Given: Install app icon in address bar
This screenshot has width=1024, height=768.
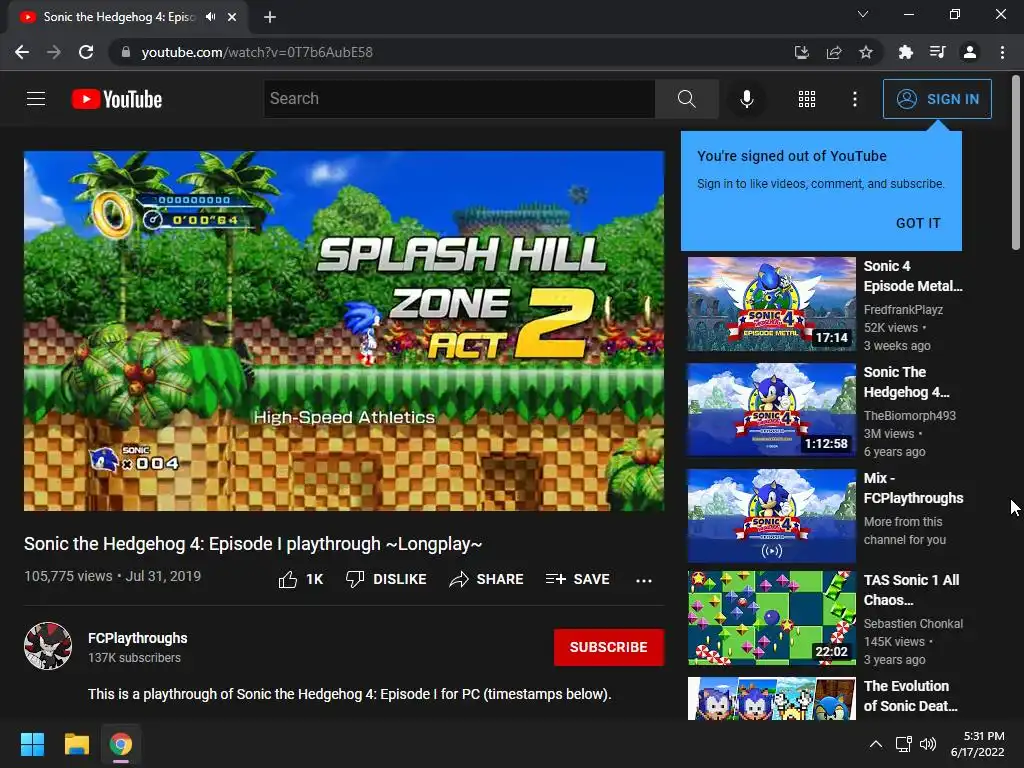Looking at the screenshot, I should point(802,52).
